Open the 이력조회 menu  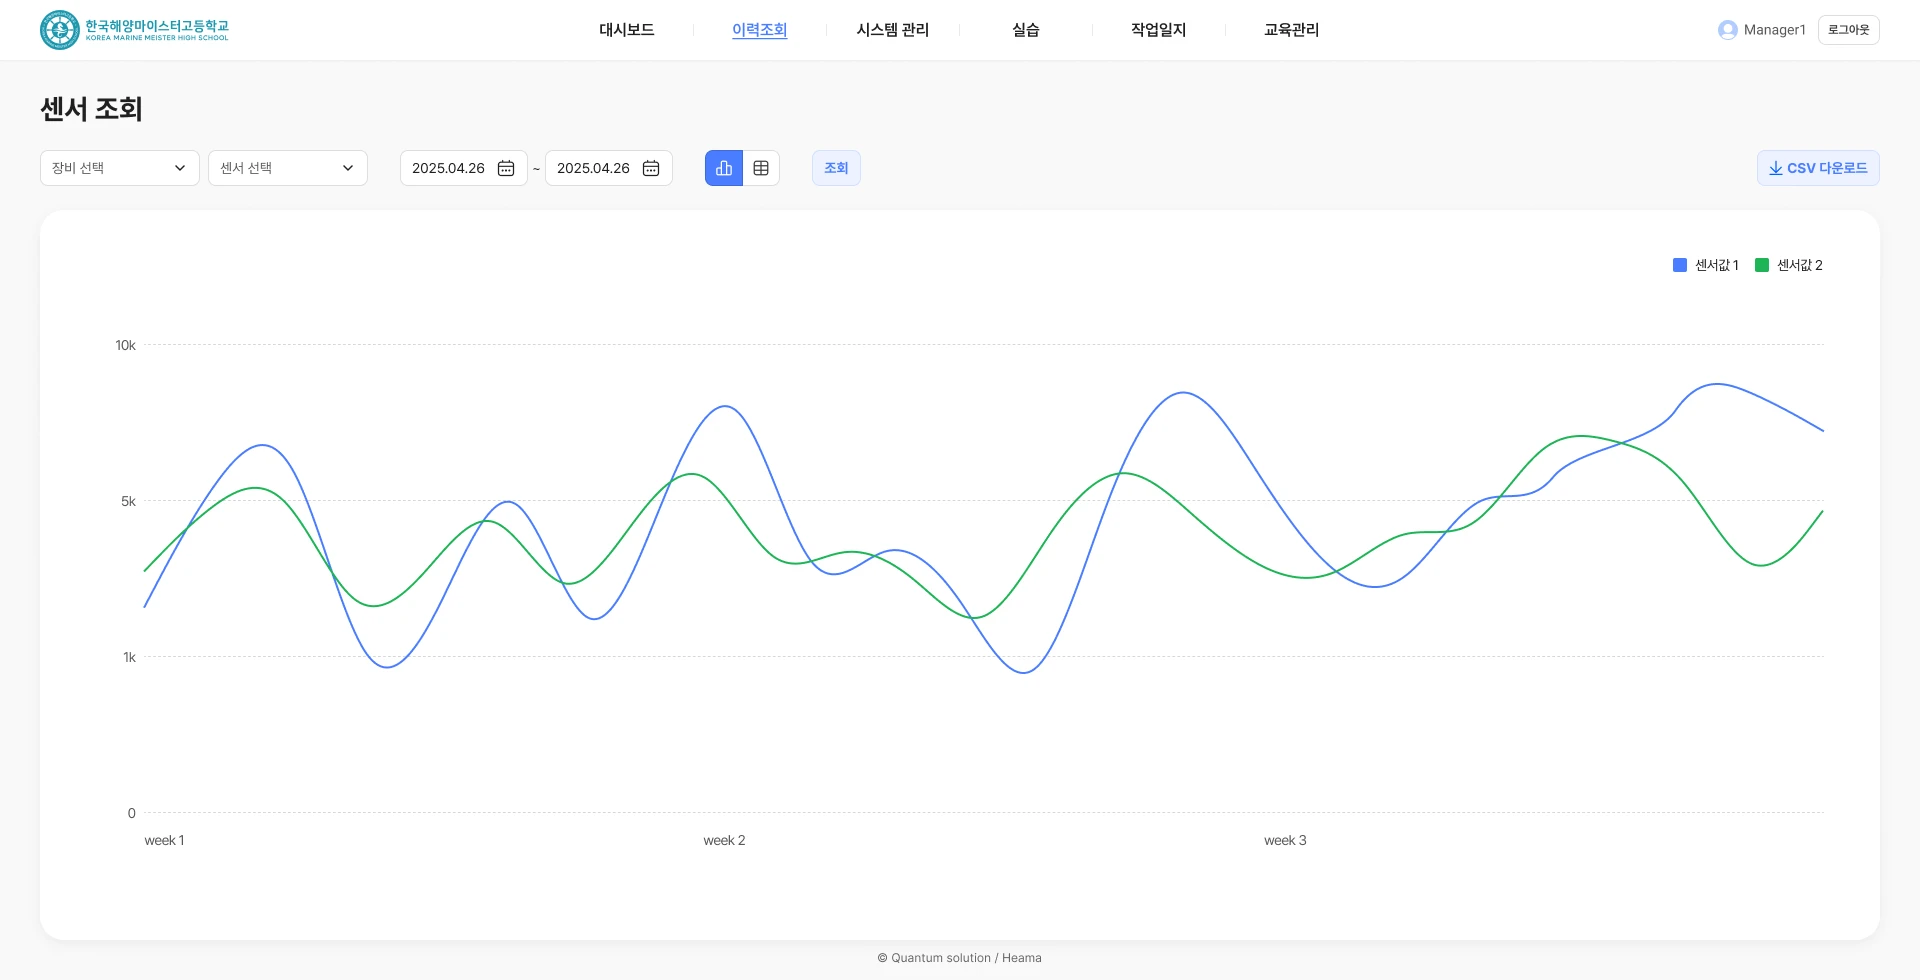tap(760, 30)
